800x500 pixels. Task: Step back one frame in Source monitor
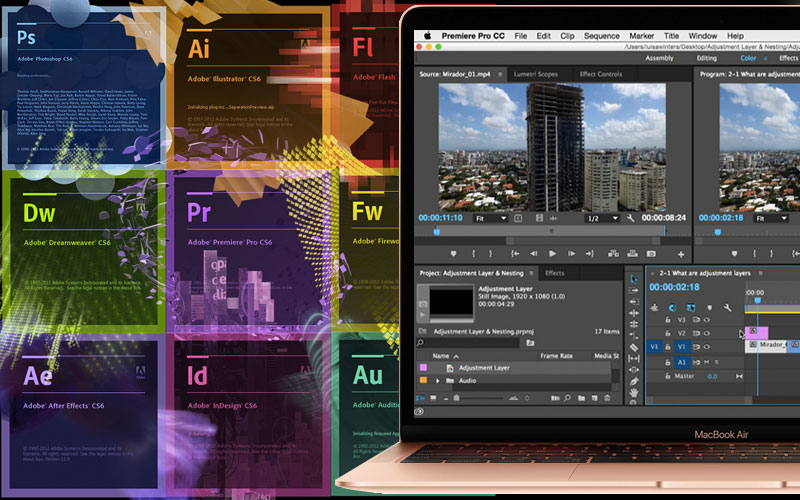point(534,254)
